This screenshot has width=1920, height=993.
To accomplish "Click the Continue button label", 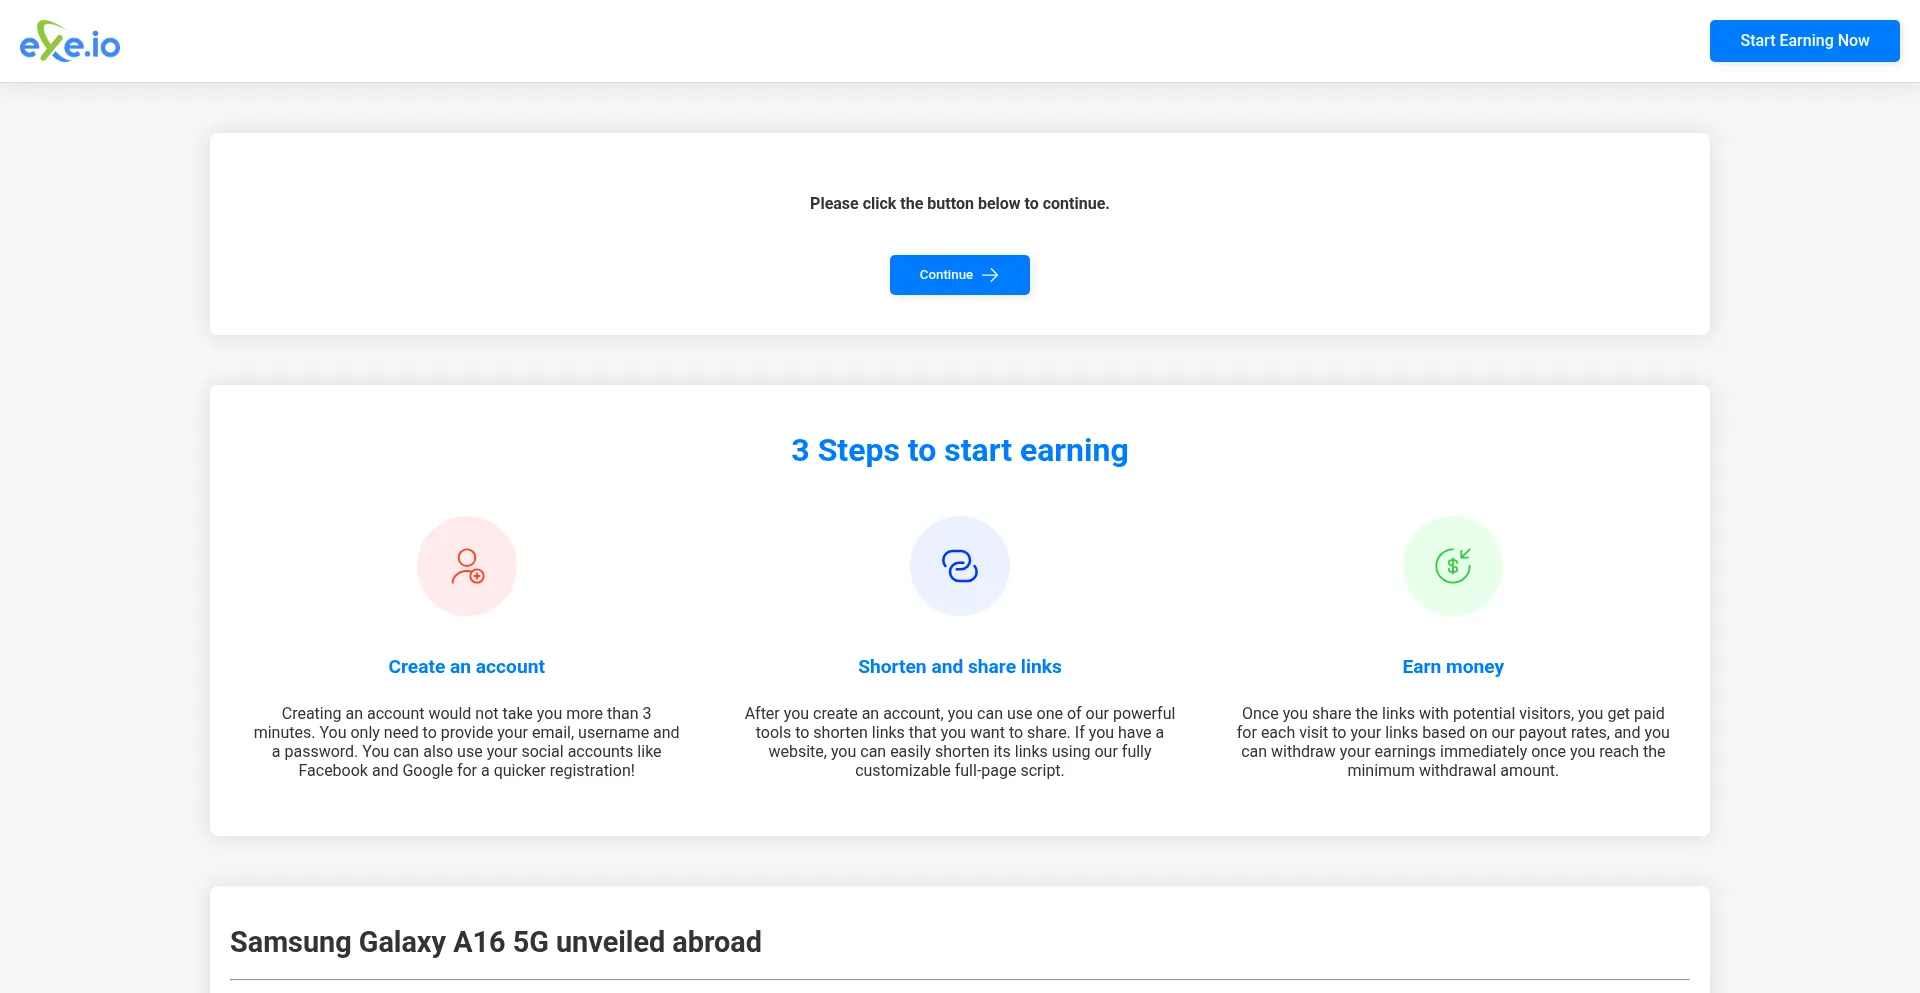I will click(945, 275).
